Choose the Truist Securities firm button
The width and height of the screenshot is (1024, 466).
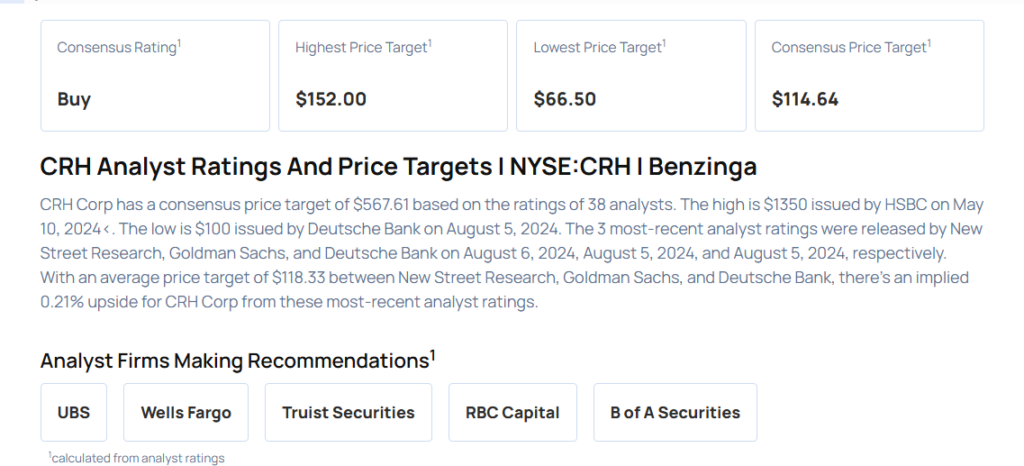(x=348, y=412)
